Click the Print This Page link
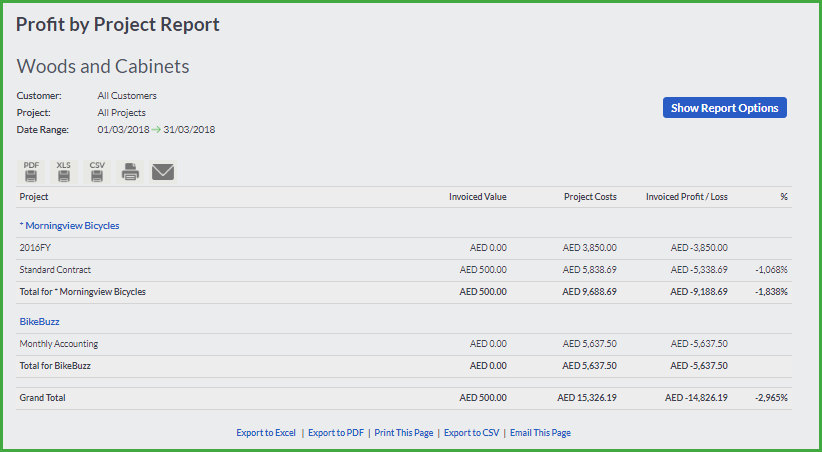 [x=404, y=433]
